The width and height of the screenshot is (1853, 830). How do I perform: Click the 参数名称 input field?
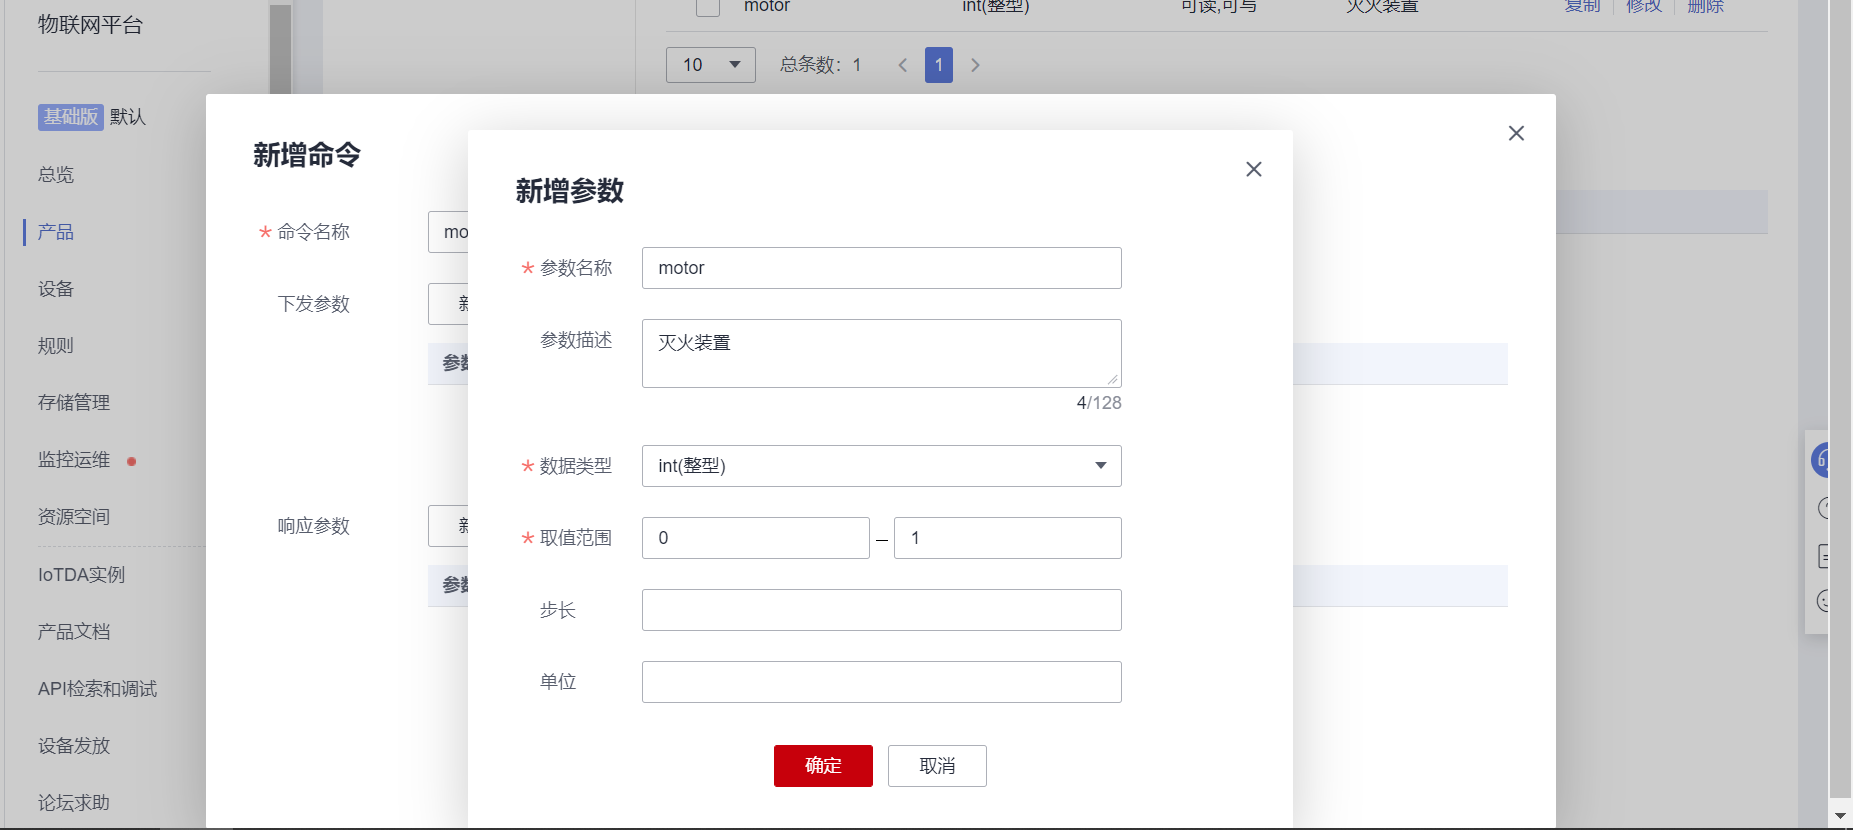point(881,268)
